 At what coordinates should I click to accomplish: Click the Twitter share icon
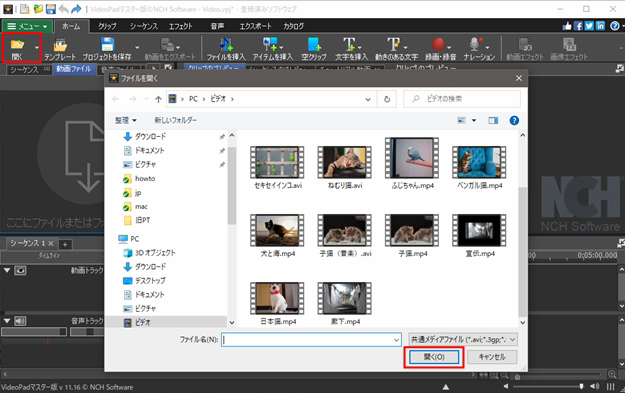click(x=589, y=26)
